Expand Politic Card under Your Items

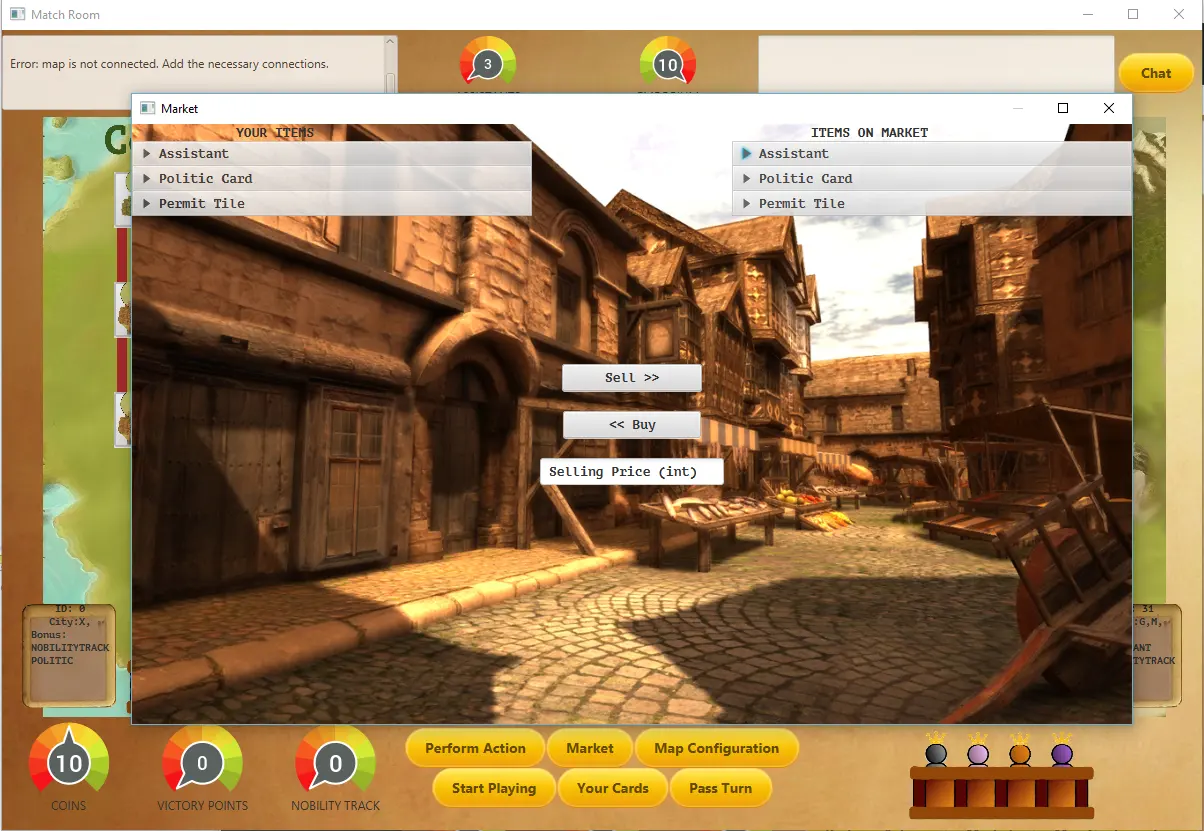pyautogui.click(x=147, y=179)
